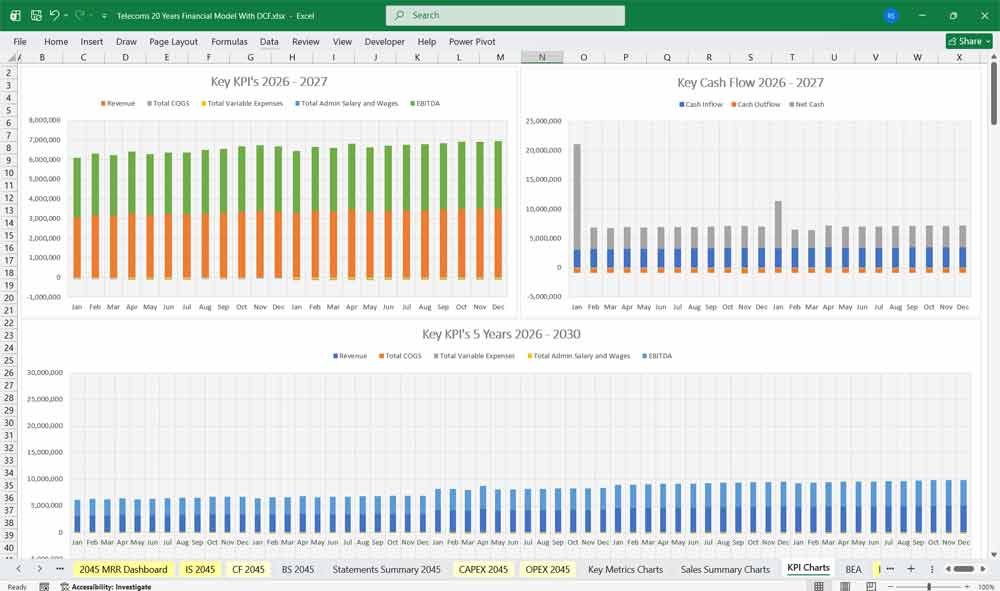Switch to Page Layout view icon
This screenshot has width=1000, height=591.
845,587
